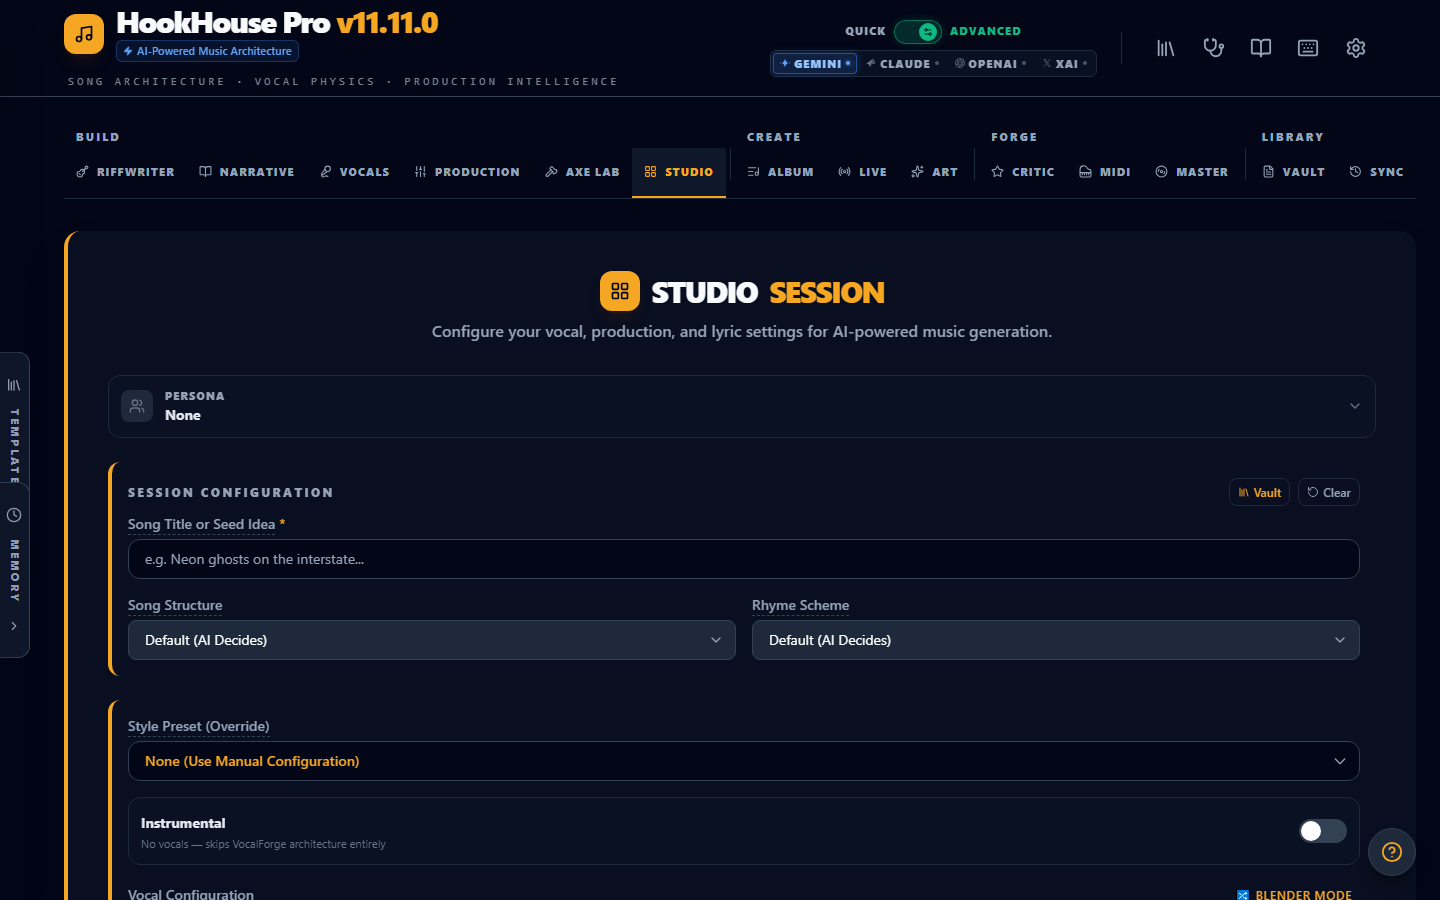Open the Memory panel clock icon

(x=14, y=514)
